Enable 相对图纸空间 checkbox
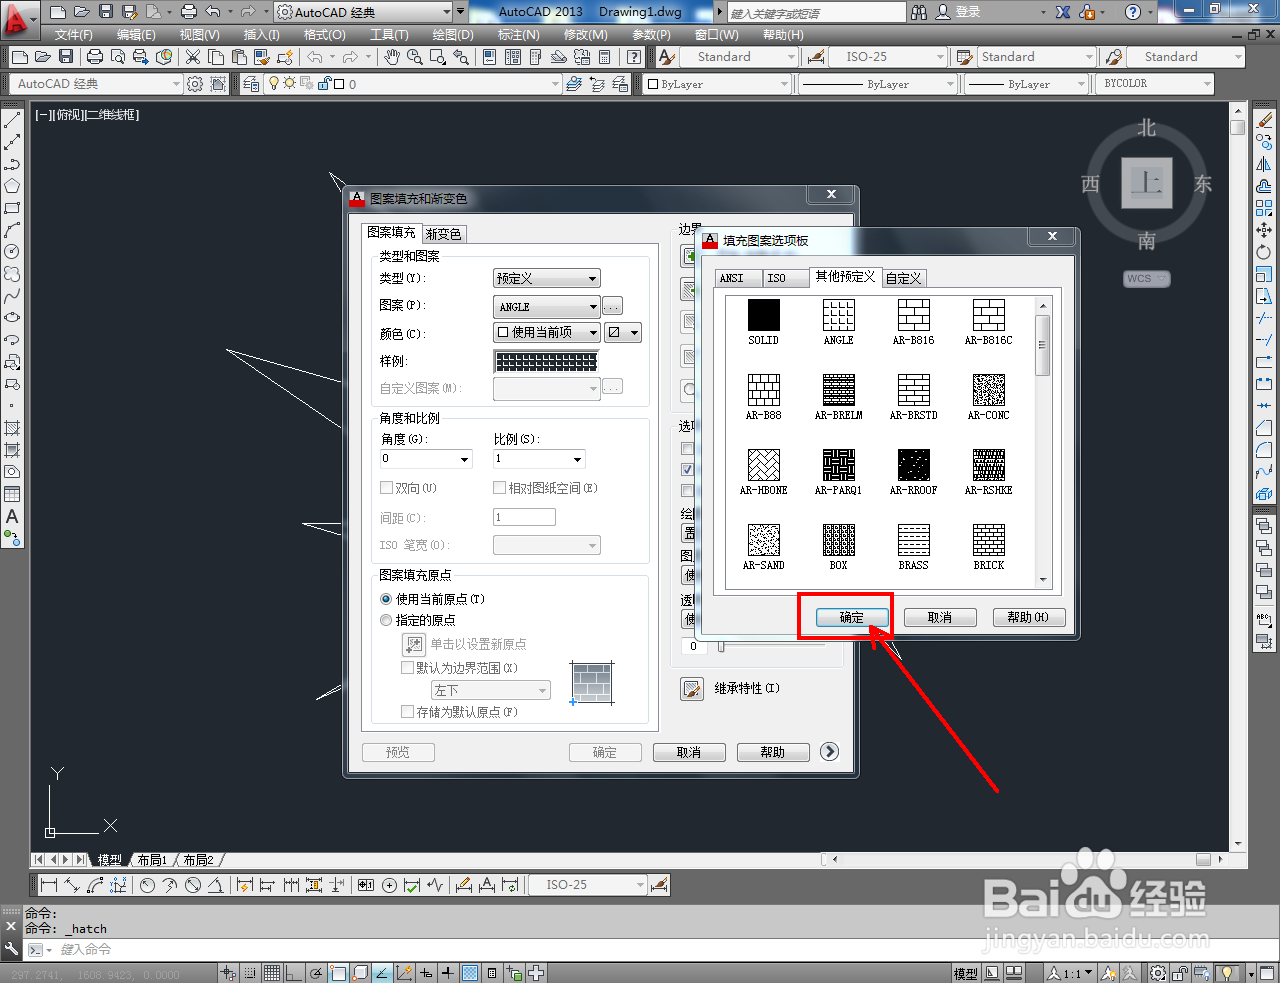This screenshot has height=983, width=1280. pyautogui.click(x=500, y=488)
